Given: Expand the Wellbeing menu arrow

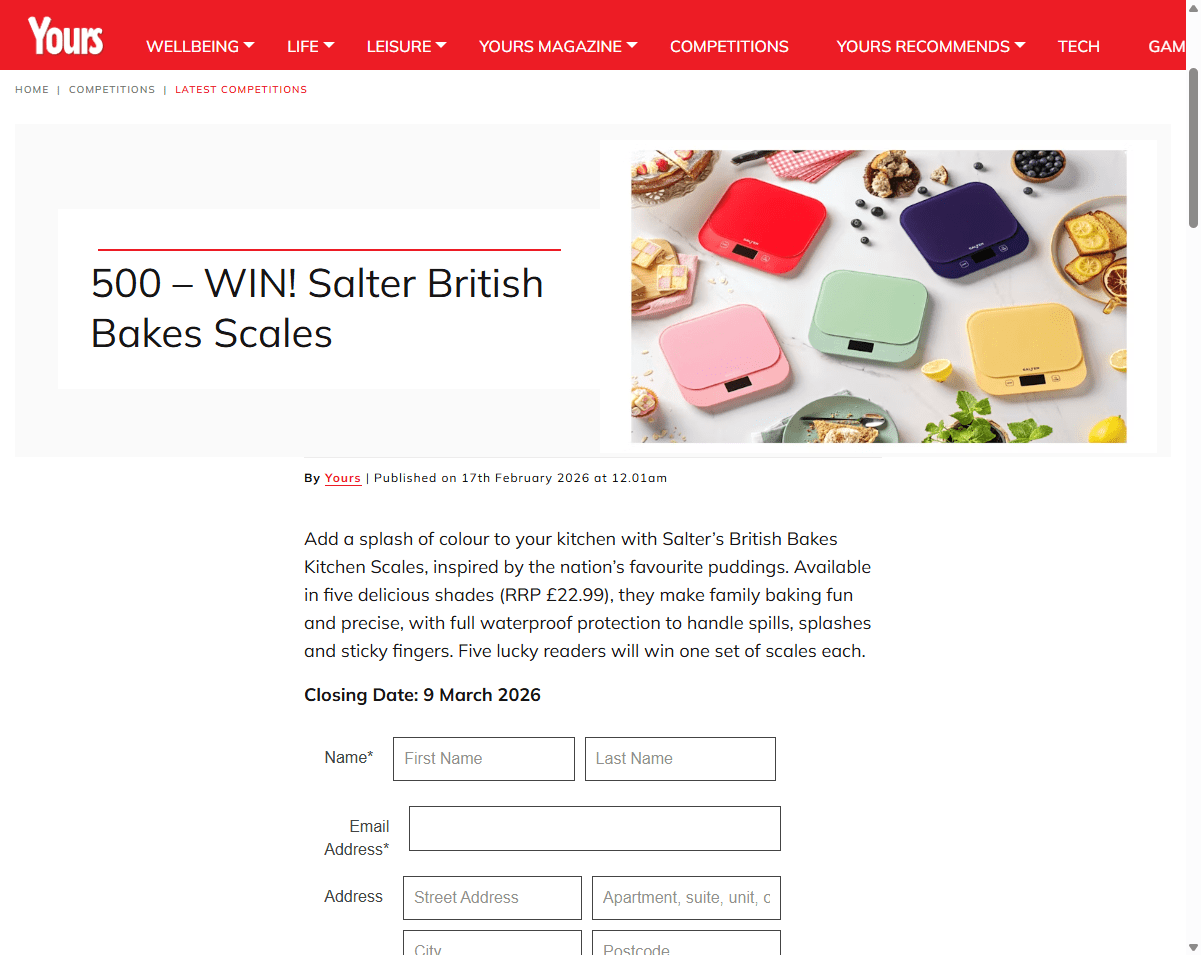Looking at the screenshot, I should tap(249, 45).
